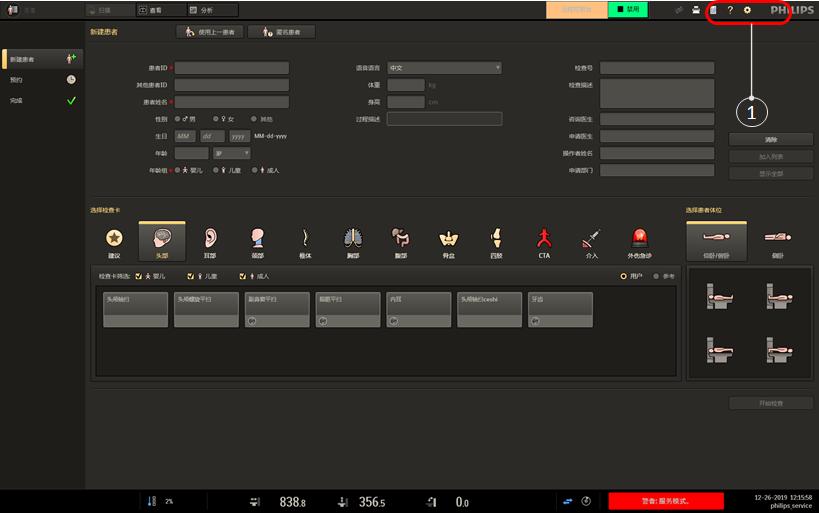Choose bottom-left patient orientation thumbnail

click(720, 349)
